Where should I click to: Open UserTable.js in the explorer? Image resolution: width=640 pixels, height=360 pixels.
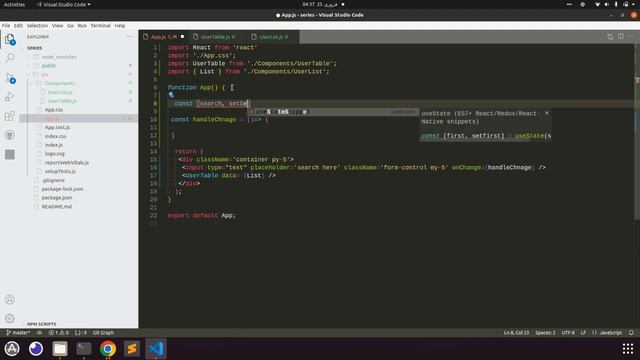pos(62,101)
